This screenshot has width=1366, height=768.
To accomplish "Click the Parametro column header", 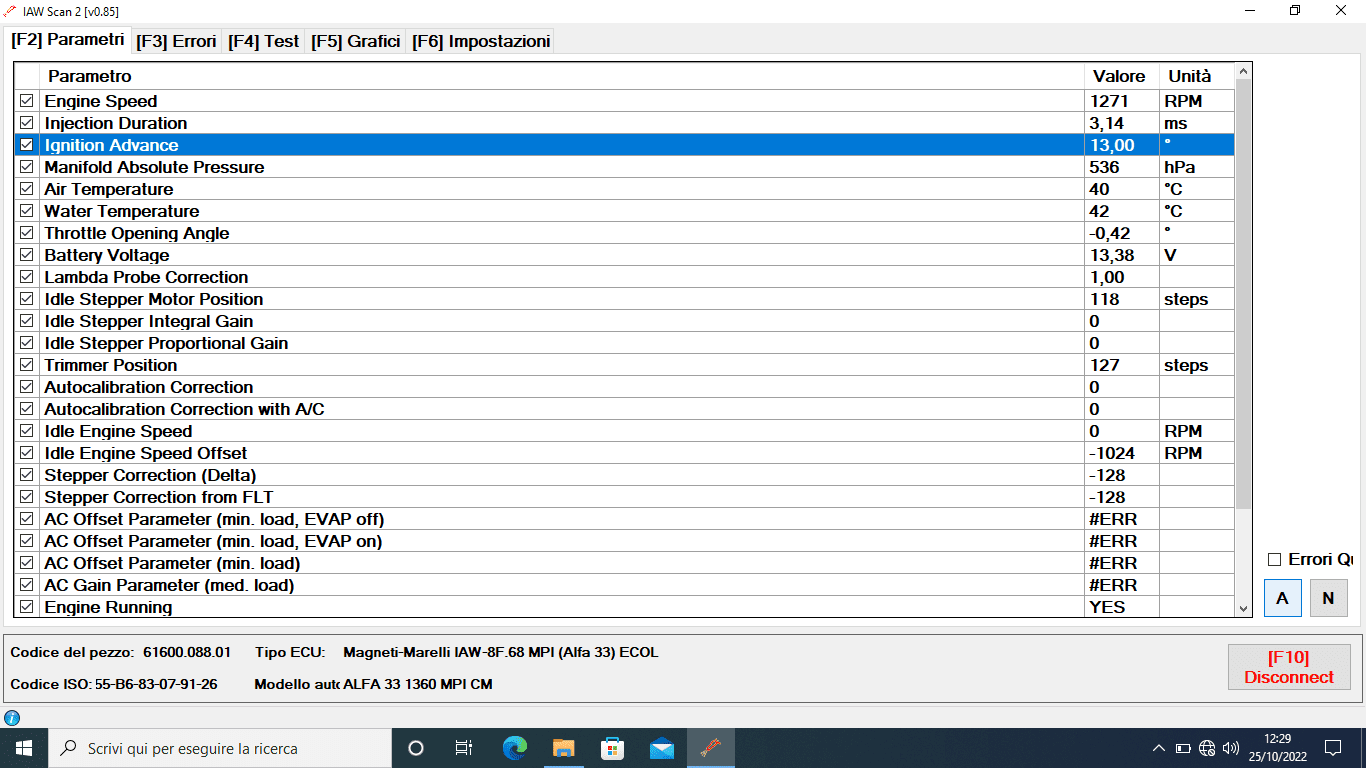I will (562, 76).
